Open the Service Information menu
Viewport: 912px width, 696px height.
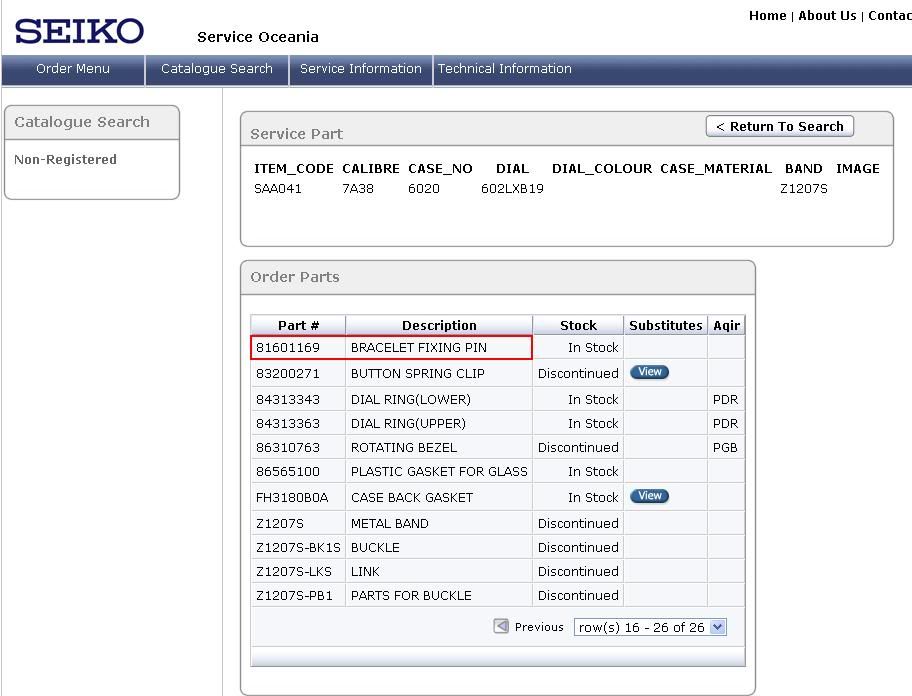point(361,69)
